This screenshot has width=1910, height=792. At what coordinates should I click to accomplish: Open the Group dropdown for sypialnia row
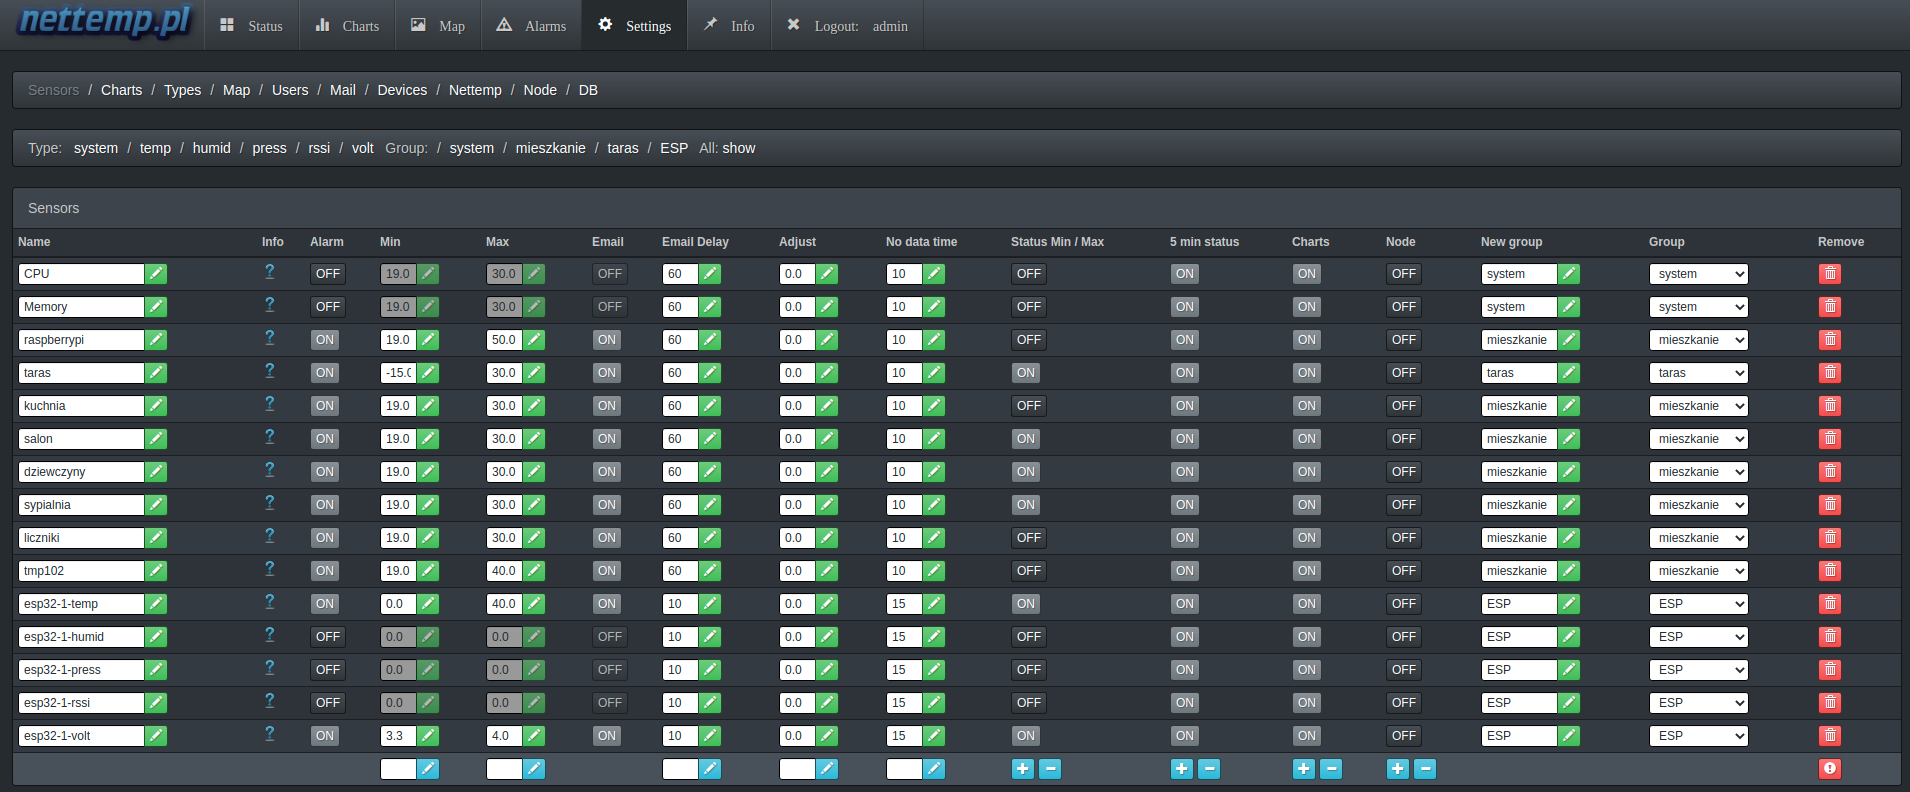coord(1698,505)
